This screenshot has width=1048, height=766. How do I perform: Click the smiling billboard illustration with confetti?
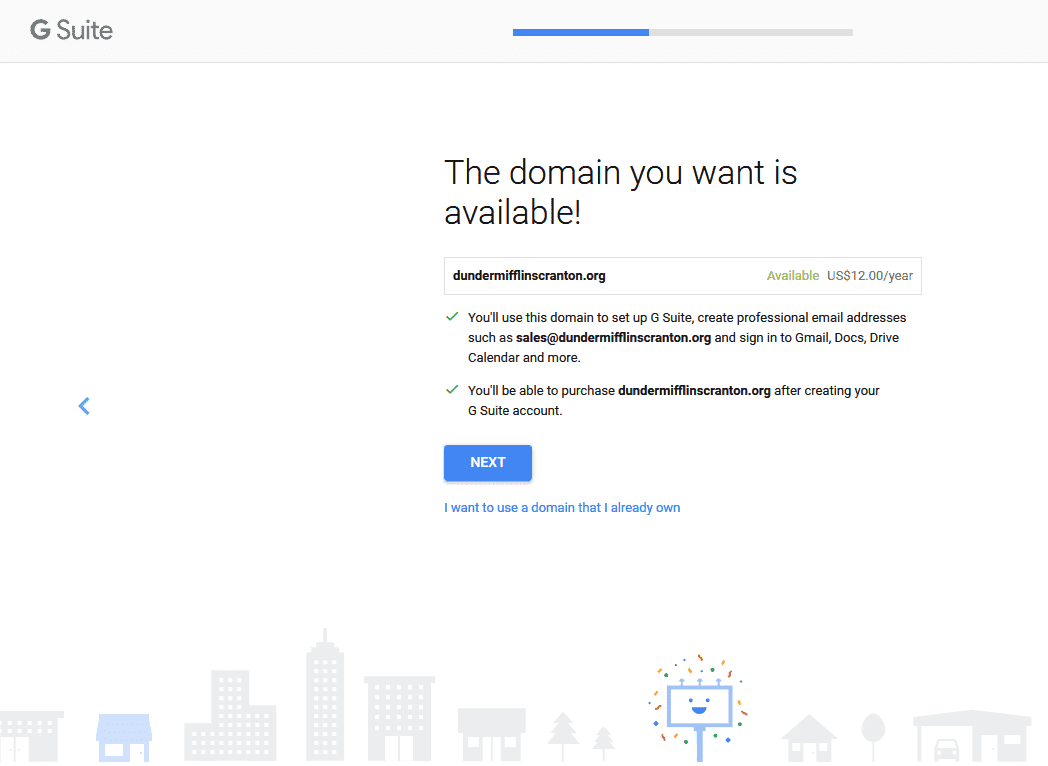click(698, 707)
